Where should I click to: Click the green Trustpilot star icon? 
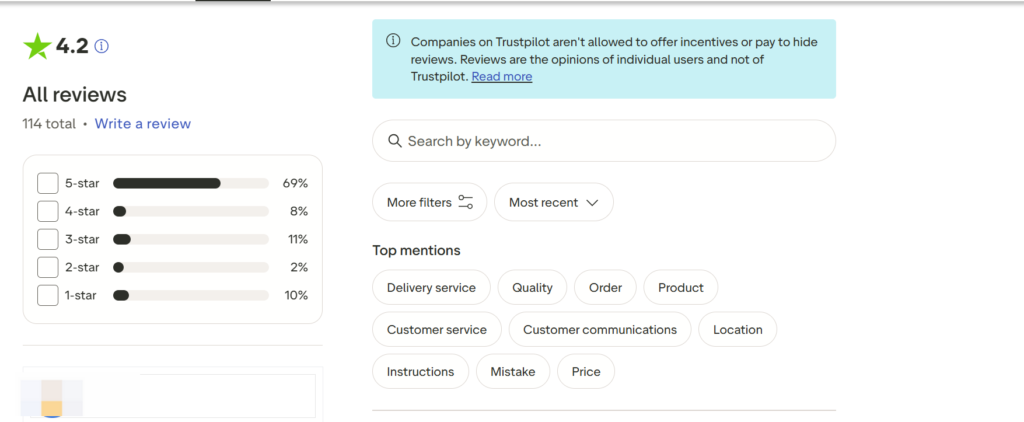coord(38,46)
